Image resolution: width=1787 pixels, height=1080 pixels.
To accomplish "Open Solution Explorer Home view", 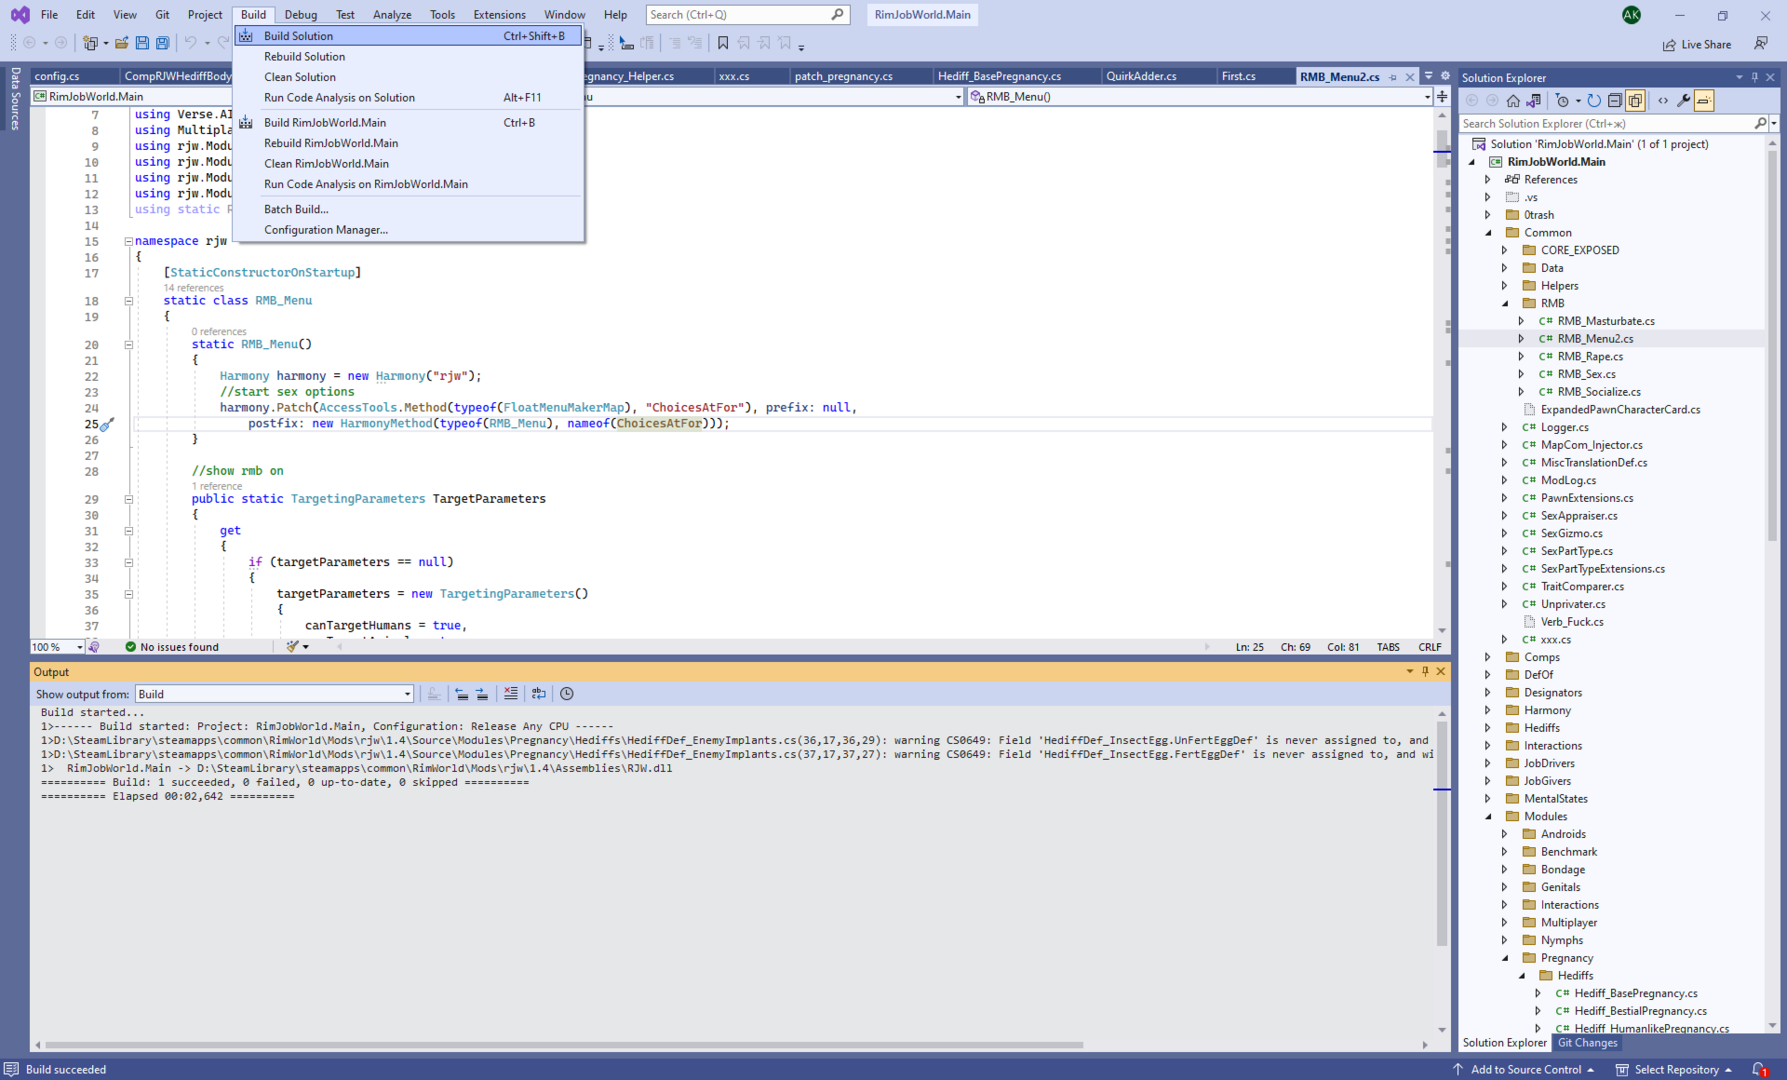I will coord(1513,101).
